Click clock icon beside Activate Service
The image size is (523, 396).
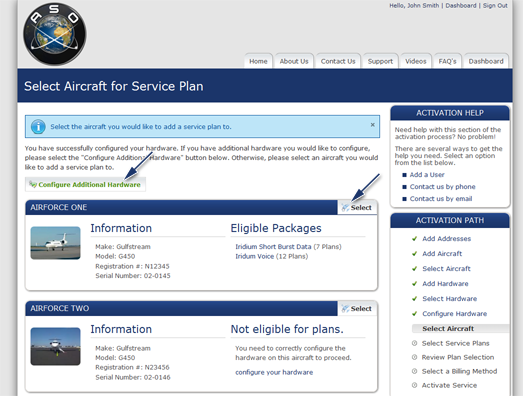415,385
